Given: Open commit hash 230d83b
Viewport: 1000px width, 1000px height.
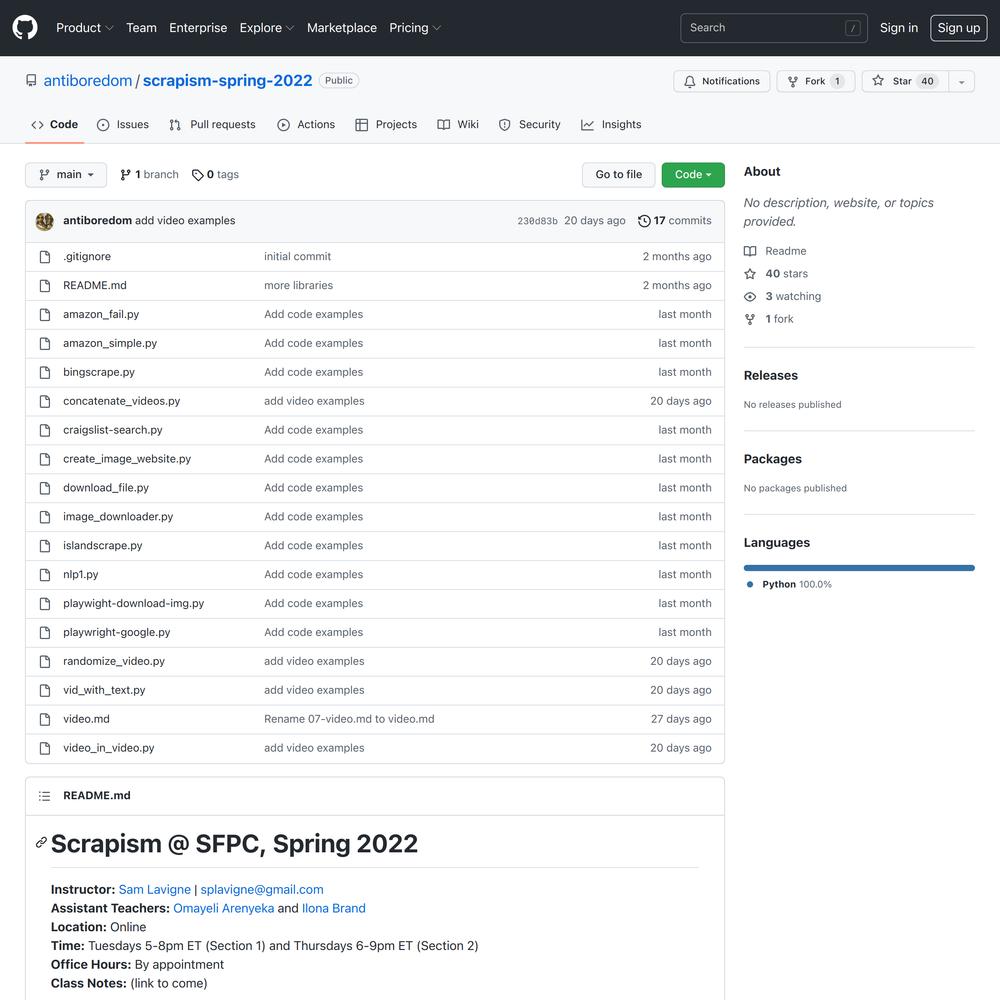Looking at the screenshot, I should point(537,221).
